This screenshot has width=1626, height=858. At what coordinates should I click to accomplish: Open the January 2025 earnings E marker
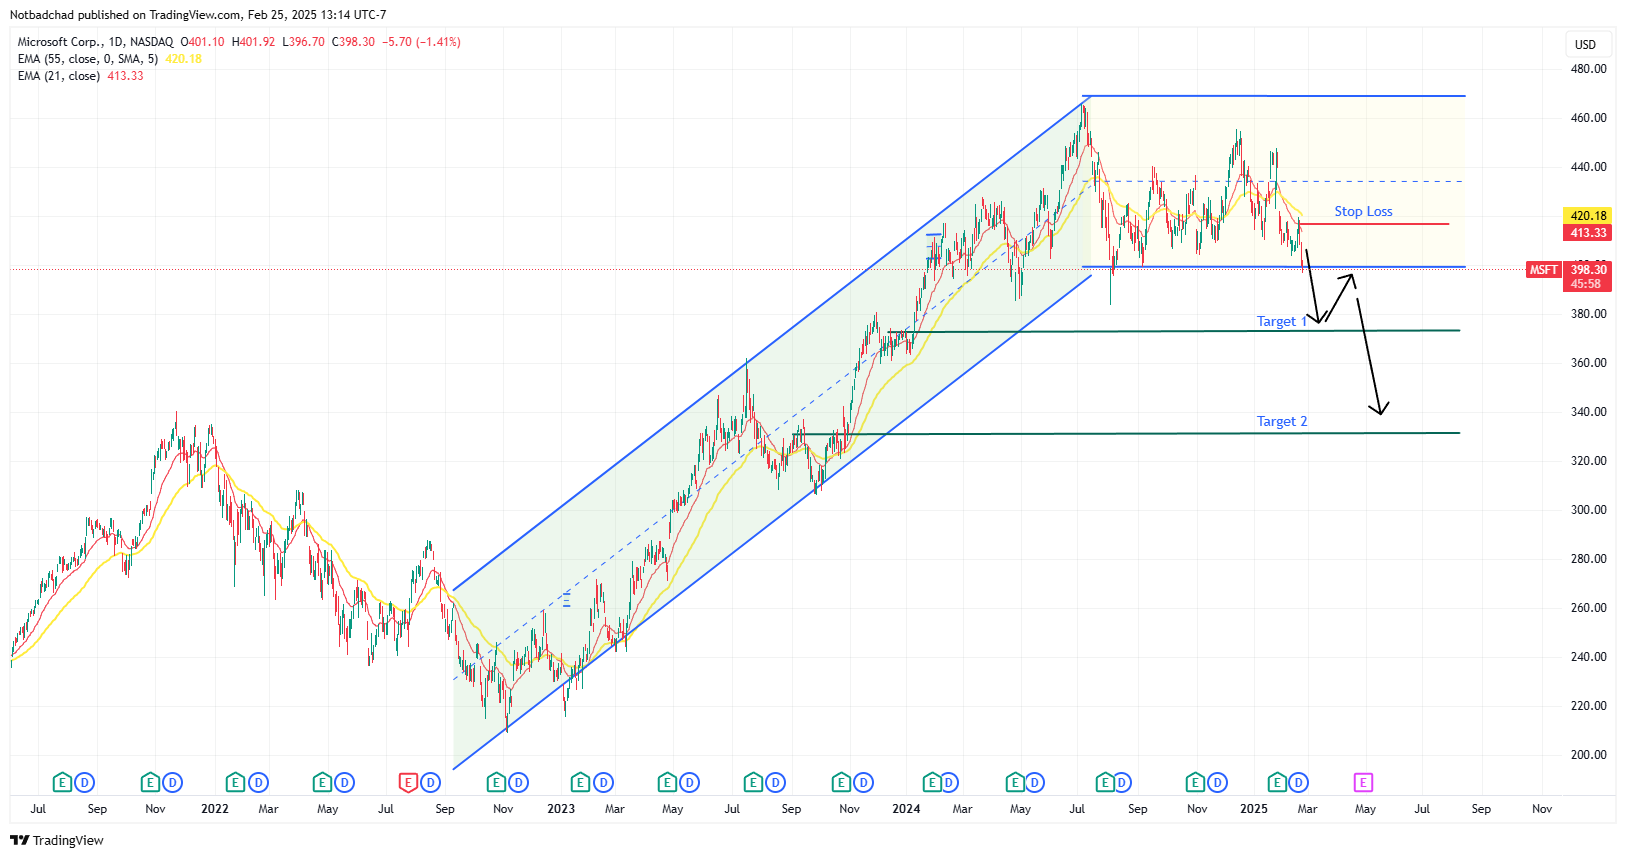tap(1277, 782)
